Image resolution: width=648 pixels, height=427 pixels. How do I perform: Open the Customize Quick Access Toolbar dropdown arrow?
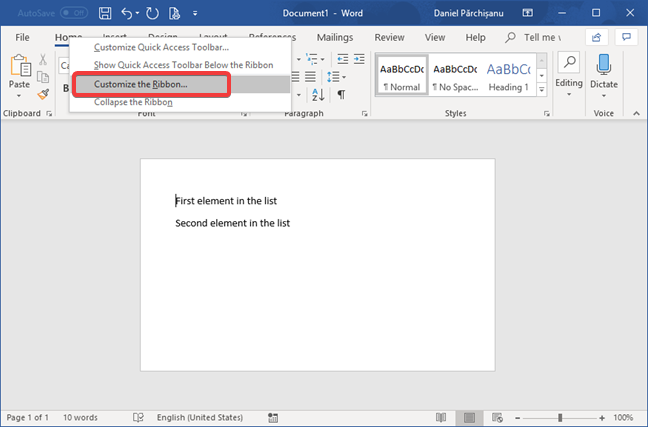pyautogui.click(x=195, y=13)
